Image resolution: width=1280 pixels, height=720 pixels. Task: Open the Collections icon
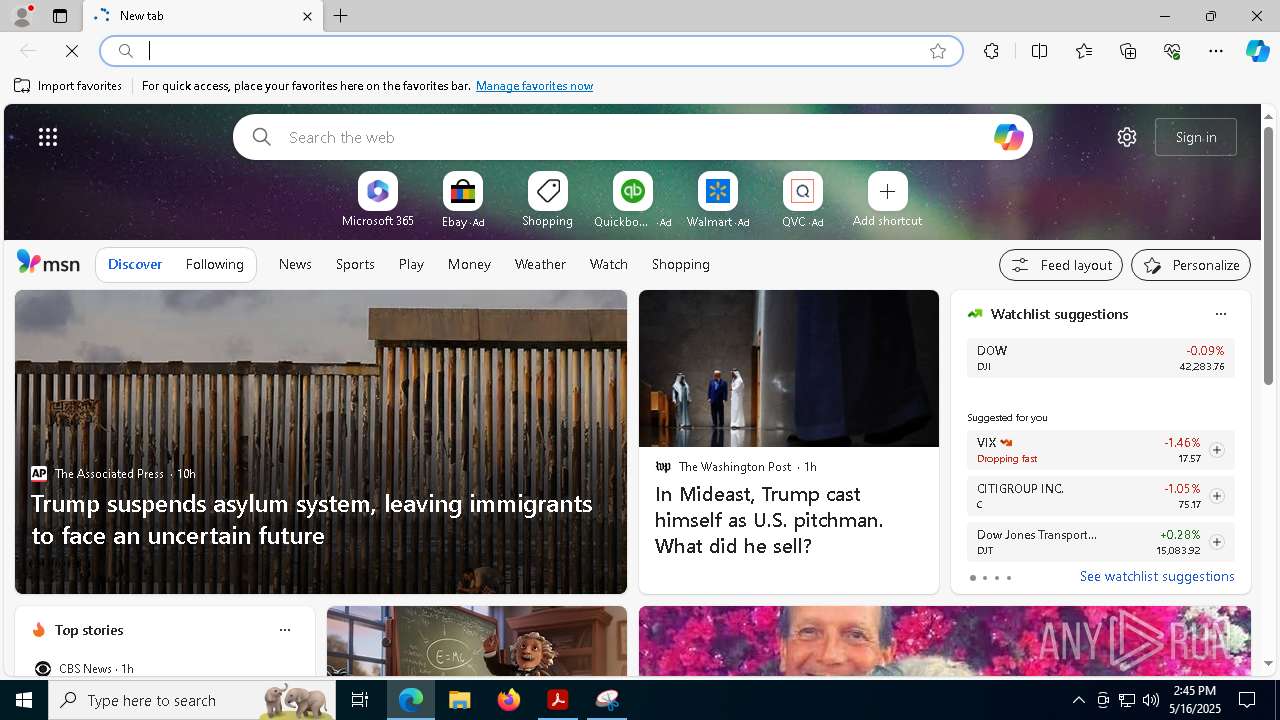point(1128,51)
